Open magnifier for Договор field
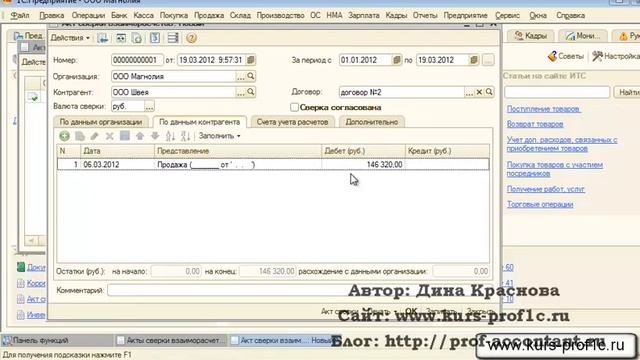This screenshot has height=360, width=640. click(489, 92)
